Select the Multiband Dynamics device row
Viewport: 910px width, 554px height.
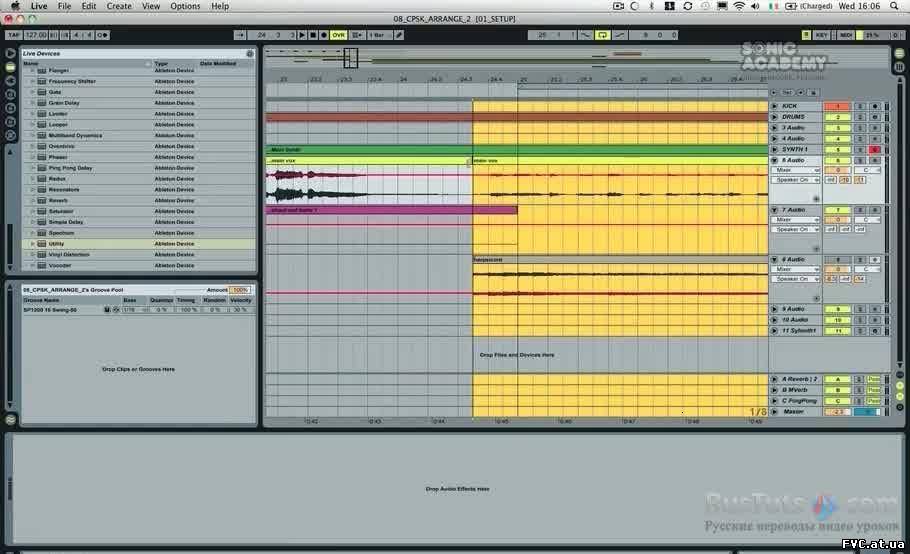139,135
